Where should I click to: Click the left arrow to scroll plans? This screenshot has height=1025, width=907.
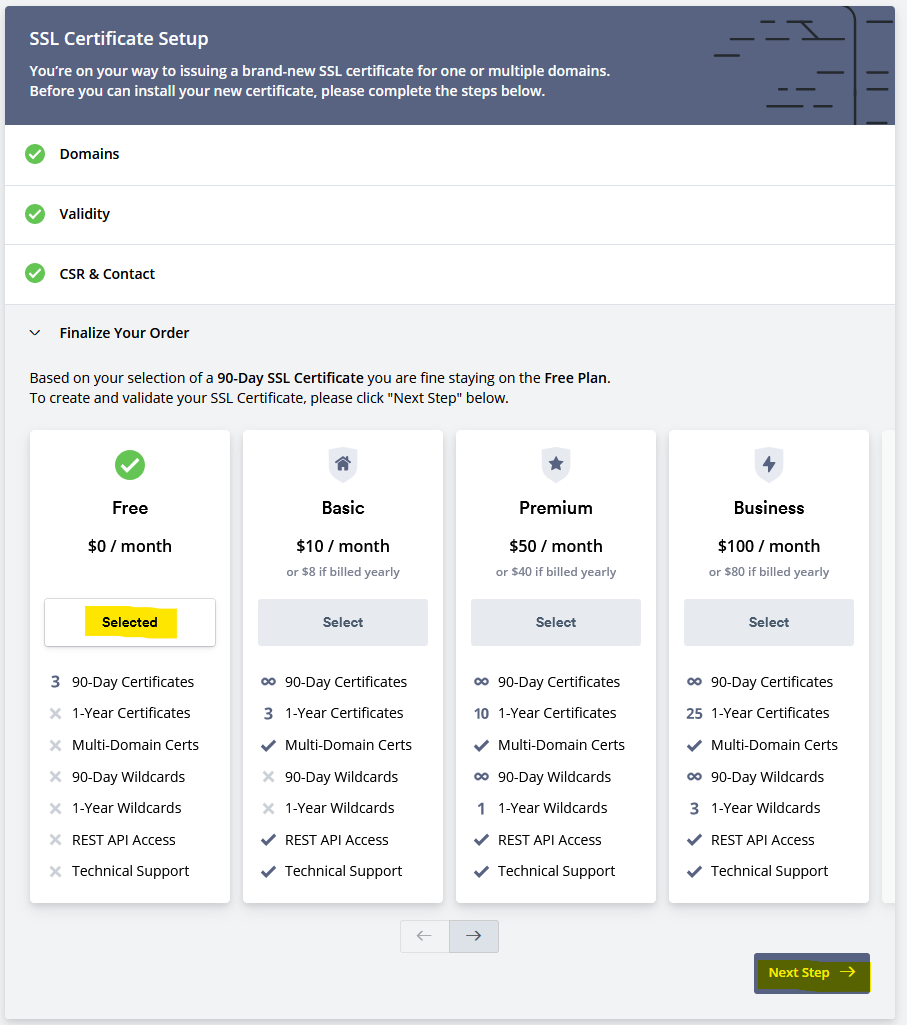coord(425,936)
